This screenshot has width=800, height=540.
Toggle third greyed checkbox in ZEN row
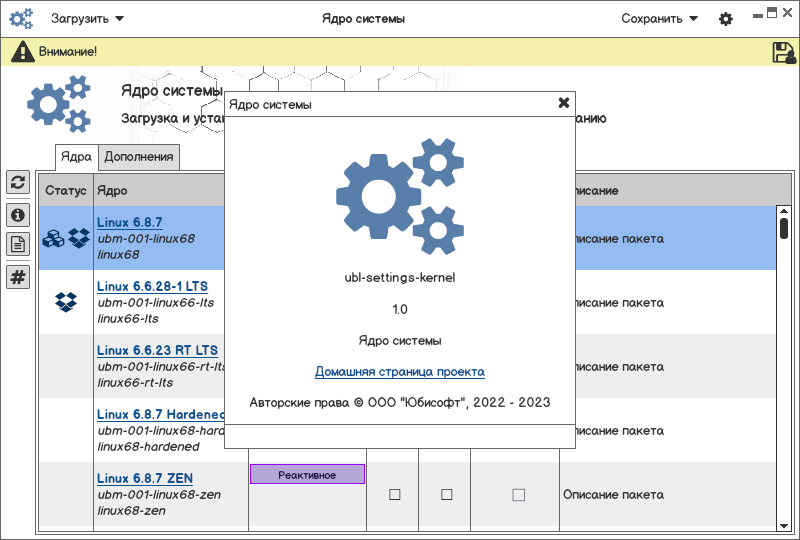pos(518,495)
